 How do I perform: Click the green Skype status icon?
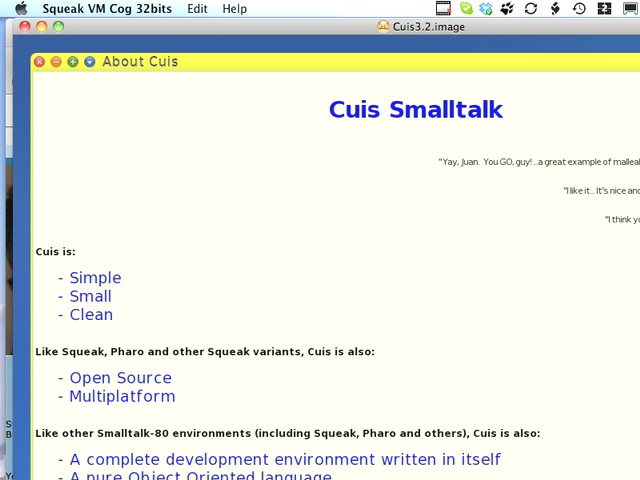[x=466, y=8]
